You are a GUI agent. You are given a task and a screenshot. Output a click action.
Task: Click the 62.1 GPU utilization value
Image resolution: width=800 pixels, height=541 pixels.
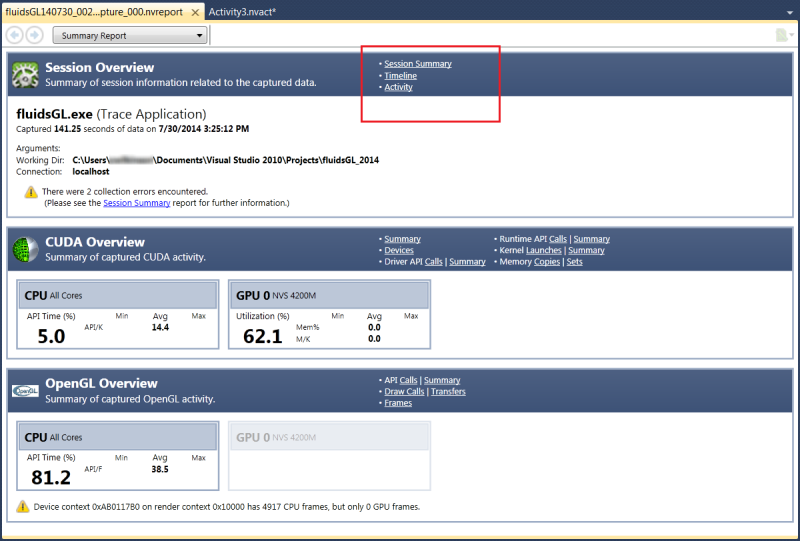point(263,336)
